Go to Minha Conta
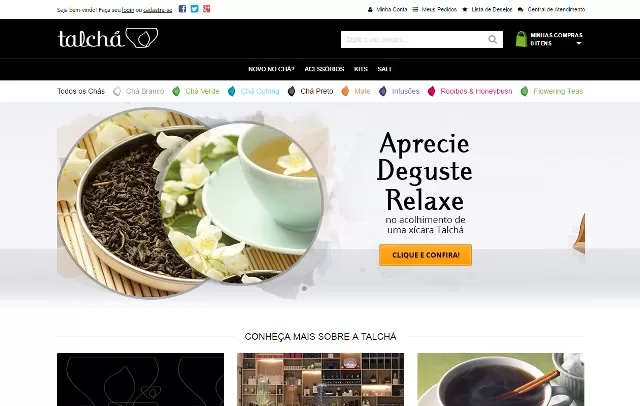 pos(391,9)
